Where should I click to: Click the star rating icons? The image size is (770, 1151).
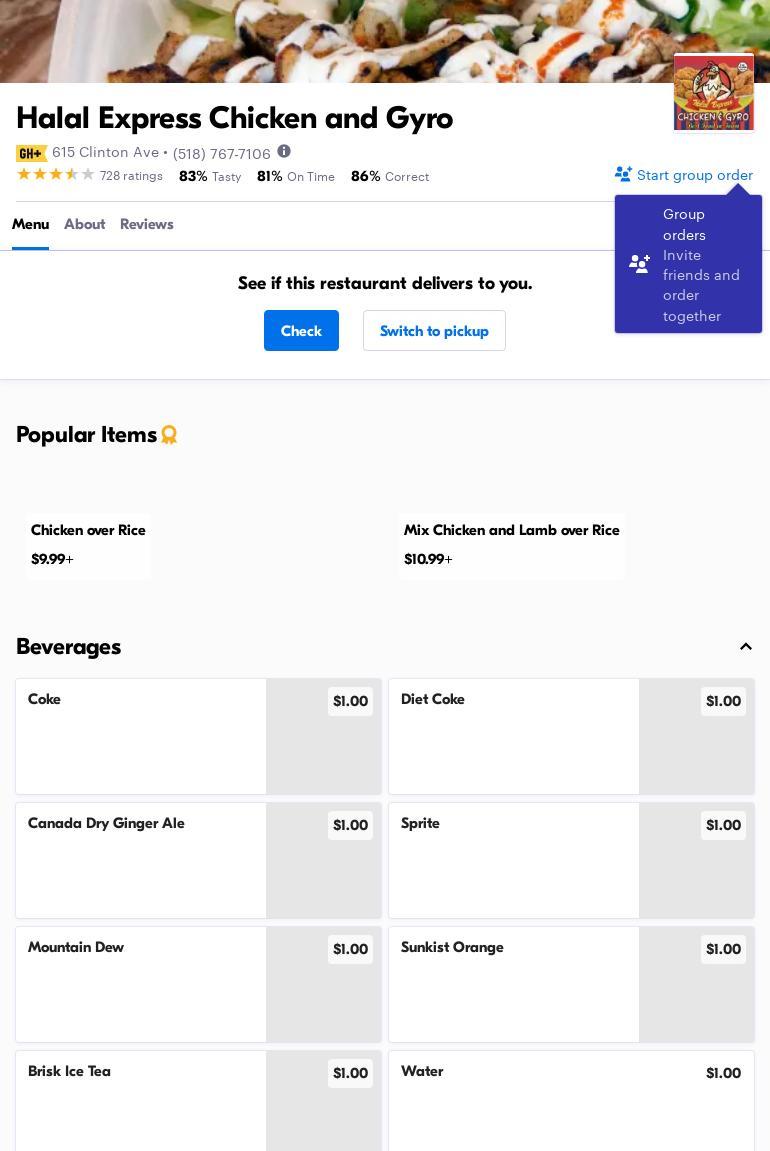[55, 175]
